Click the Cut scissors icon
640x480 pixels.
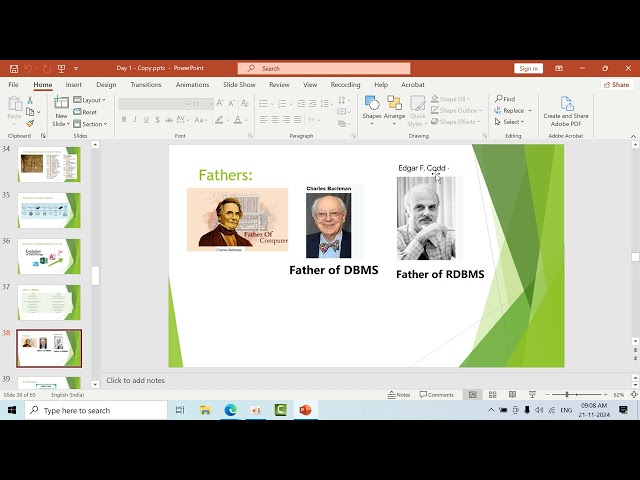pos(30,100)
